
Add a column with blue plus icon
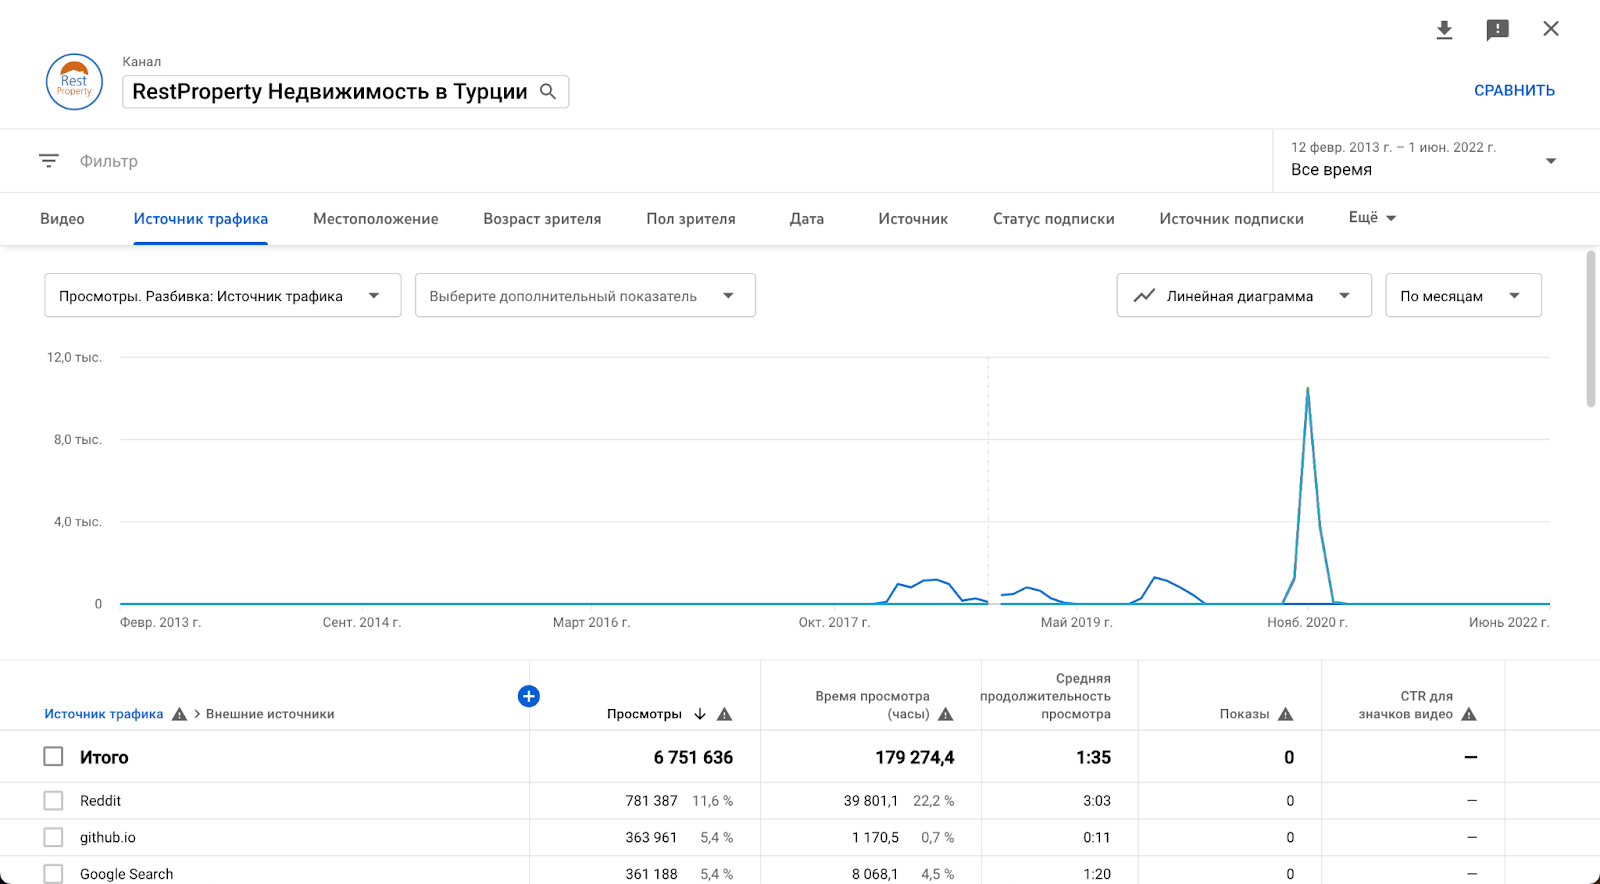529,696
